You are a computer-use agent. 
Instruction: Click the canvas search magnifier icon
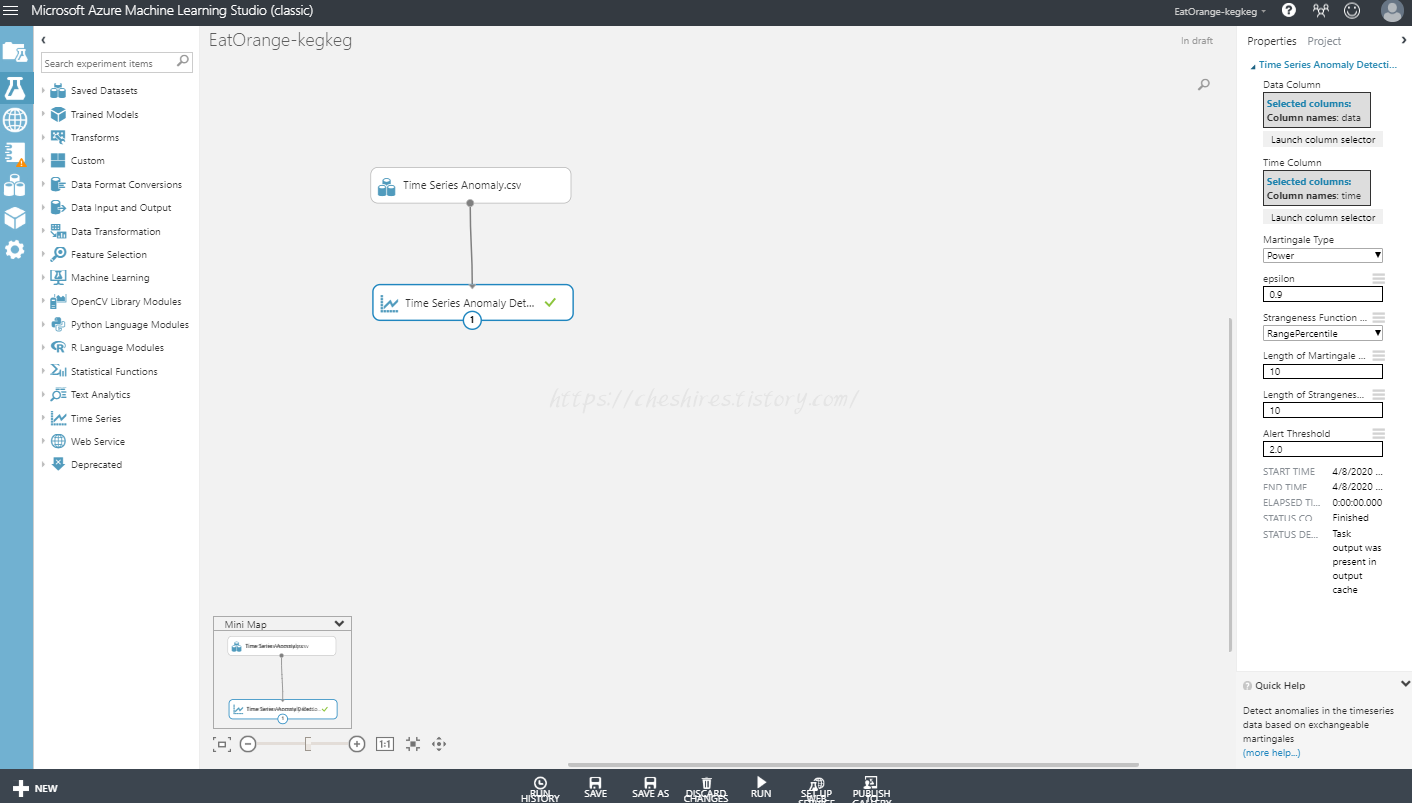1204,85
